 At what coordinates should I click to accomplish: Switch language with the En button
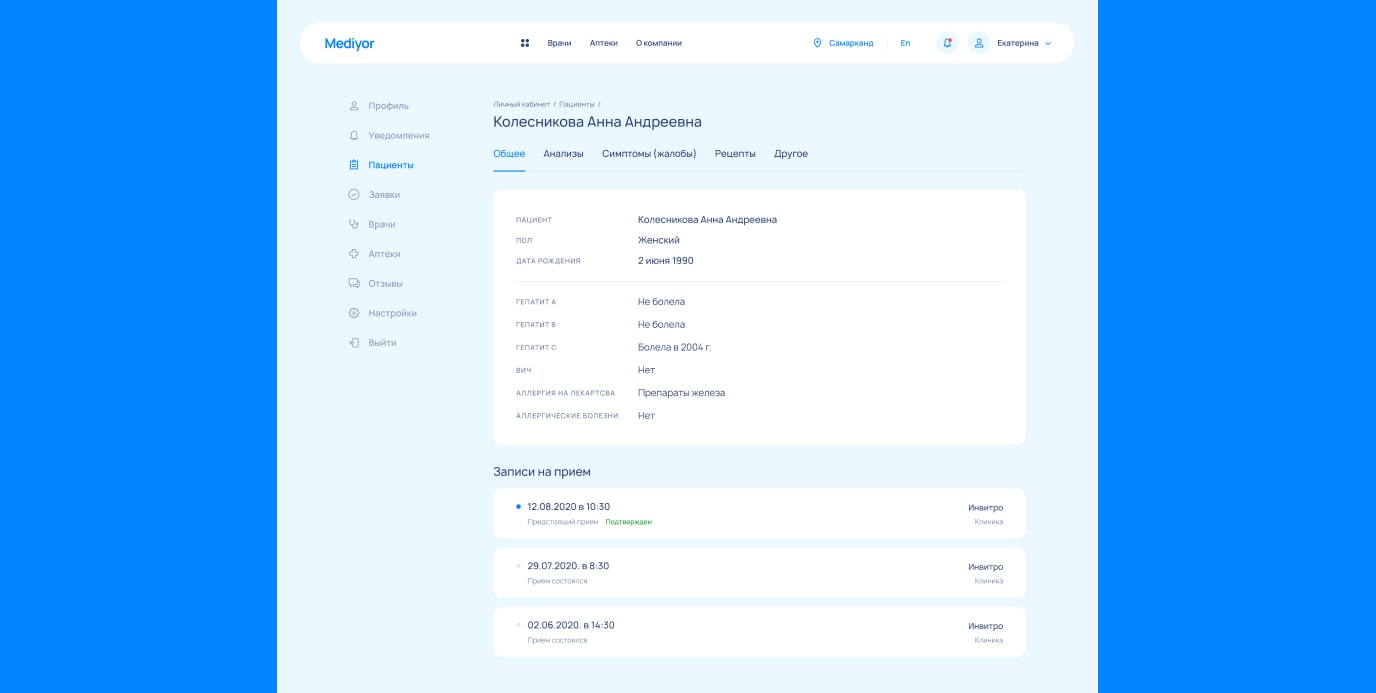[x=905, y=43]
